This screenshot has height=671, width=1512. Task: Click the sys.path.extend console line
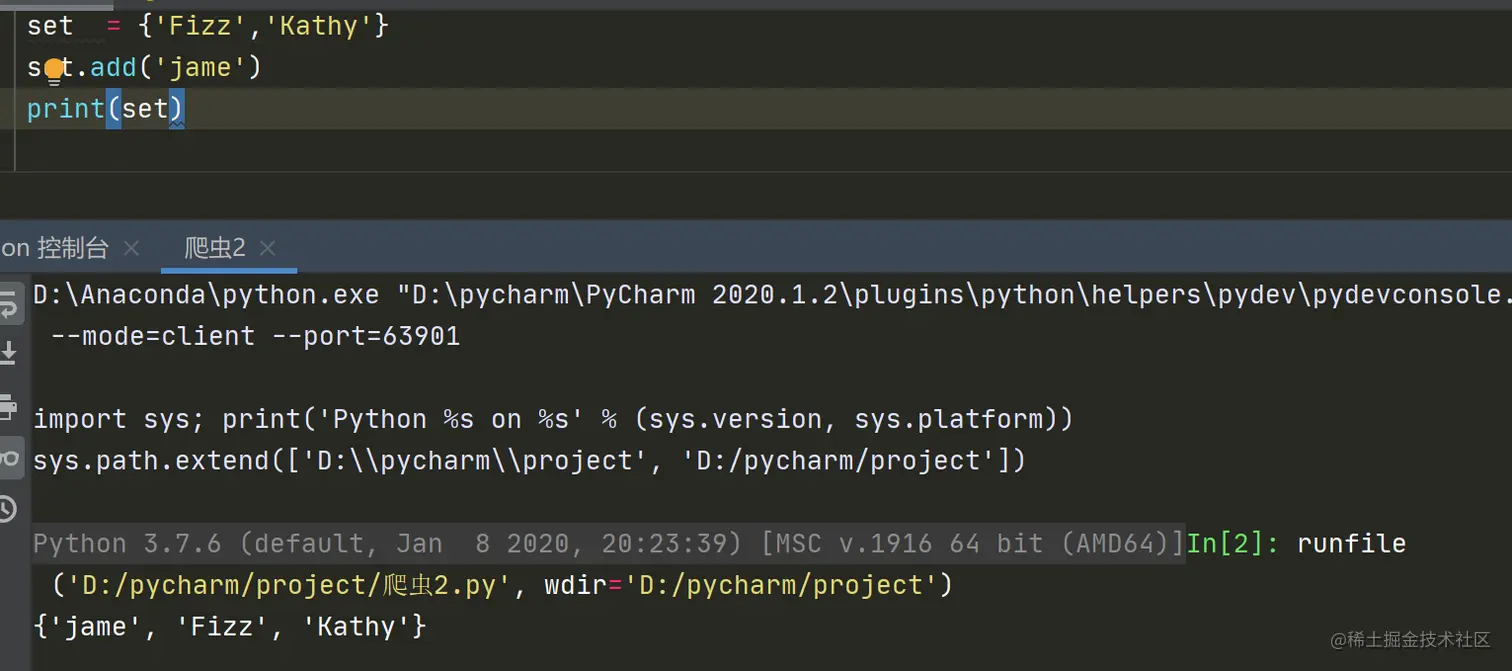pos(530,460)
